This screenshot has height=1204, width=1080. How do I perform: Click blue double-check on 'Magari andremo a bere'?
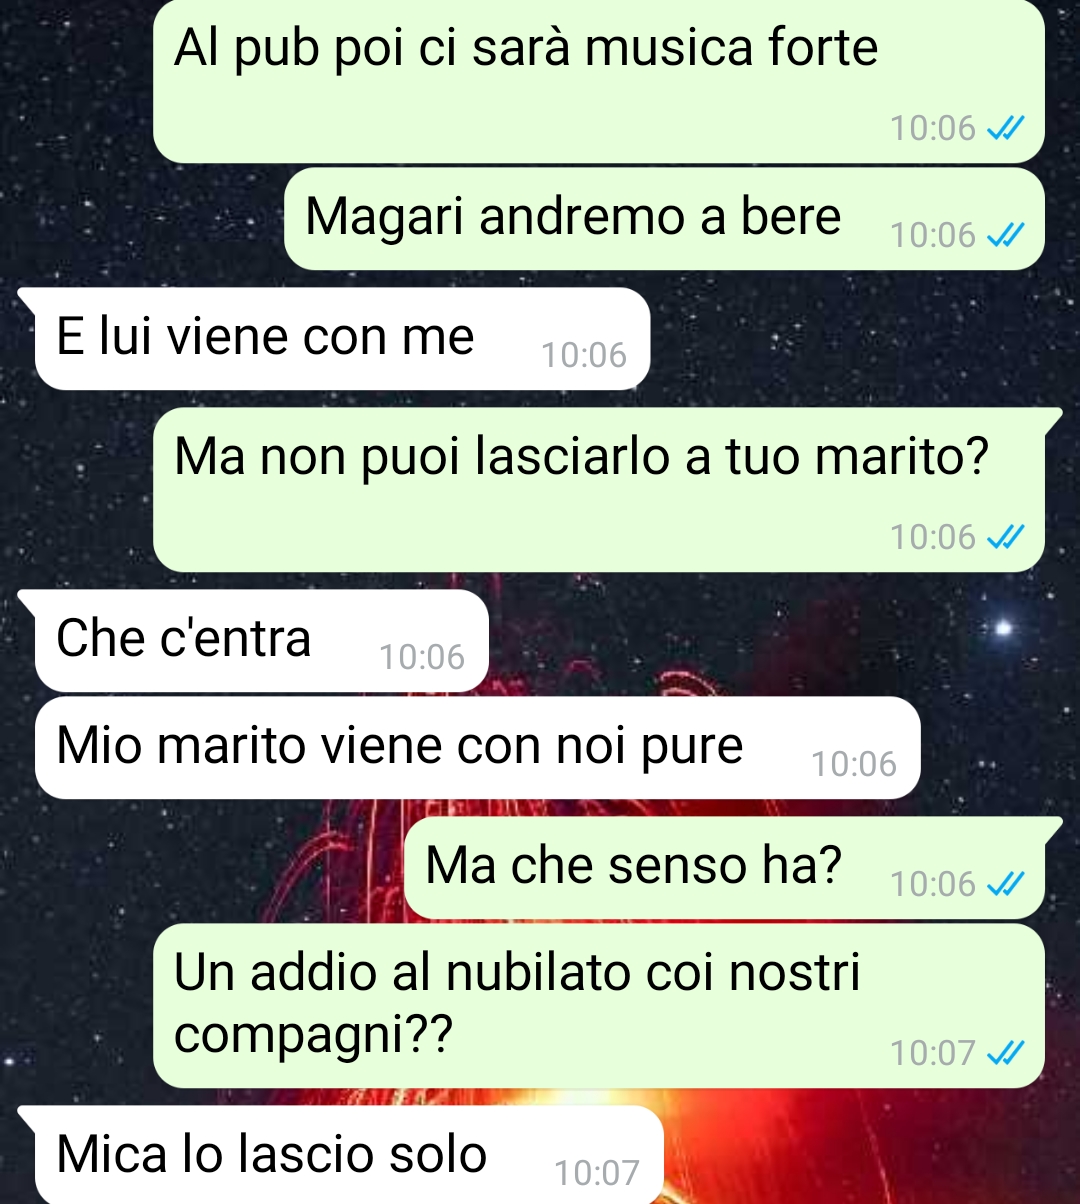point(1005,235)
